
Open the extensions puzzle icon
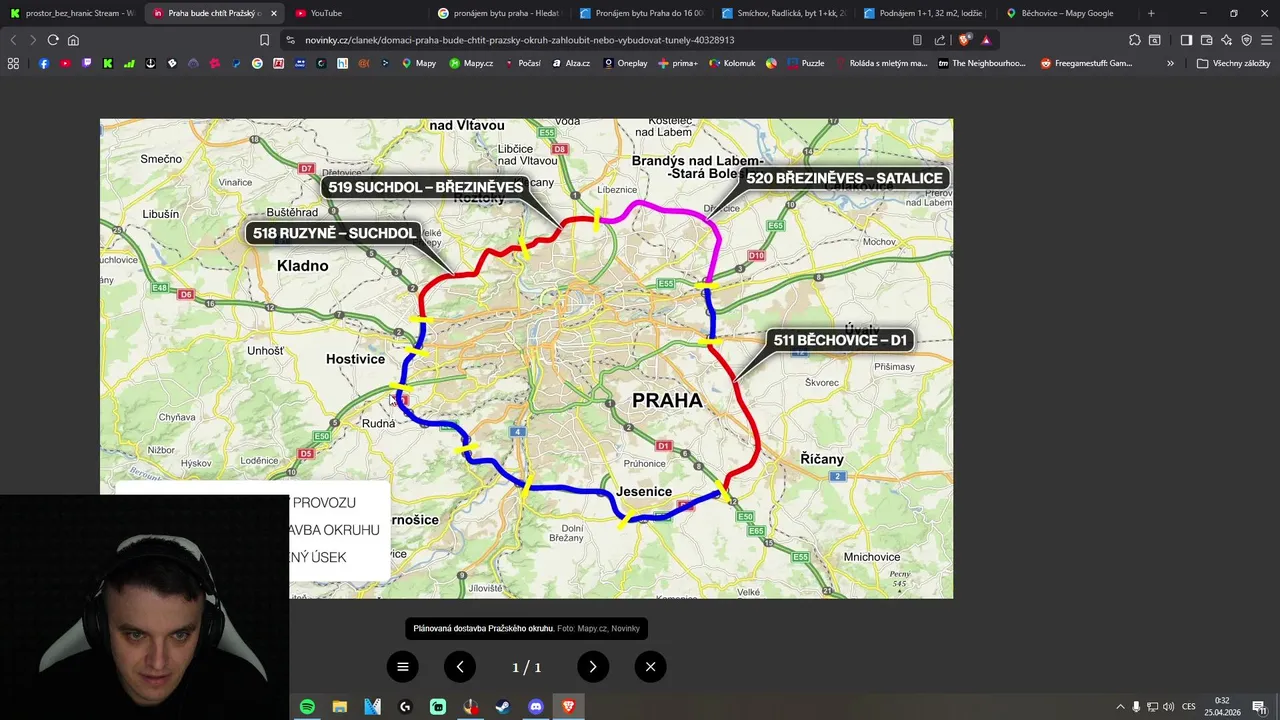tap(1135, 40)
